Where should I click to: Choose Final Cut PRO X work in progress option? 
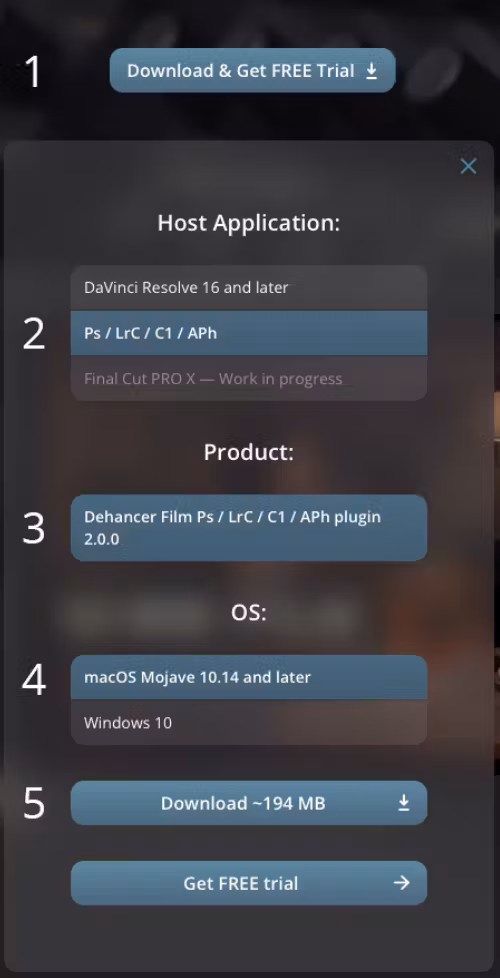249,378
